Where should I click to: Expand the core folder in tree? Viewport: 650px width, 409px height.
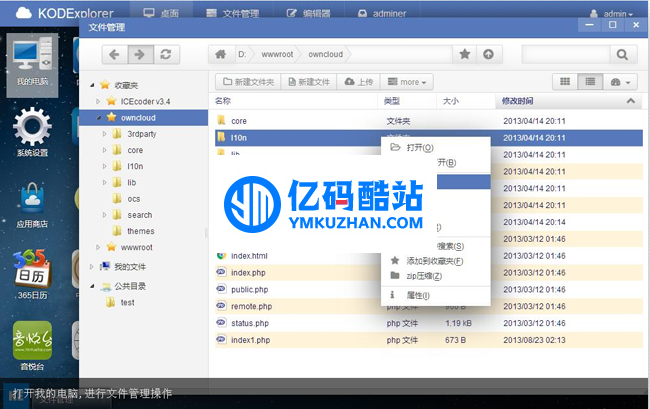[x=104, y=150]
